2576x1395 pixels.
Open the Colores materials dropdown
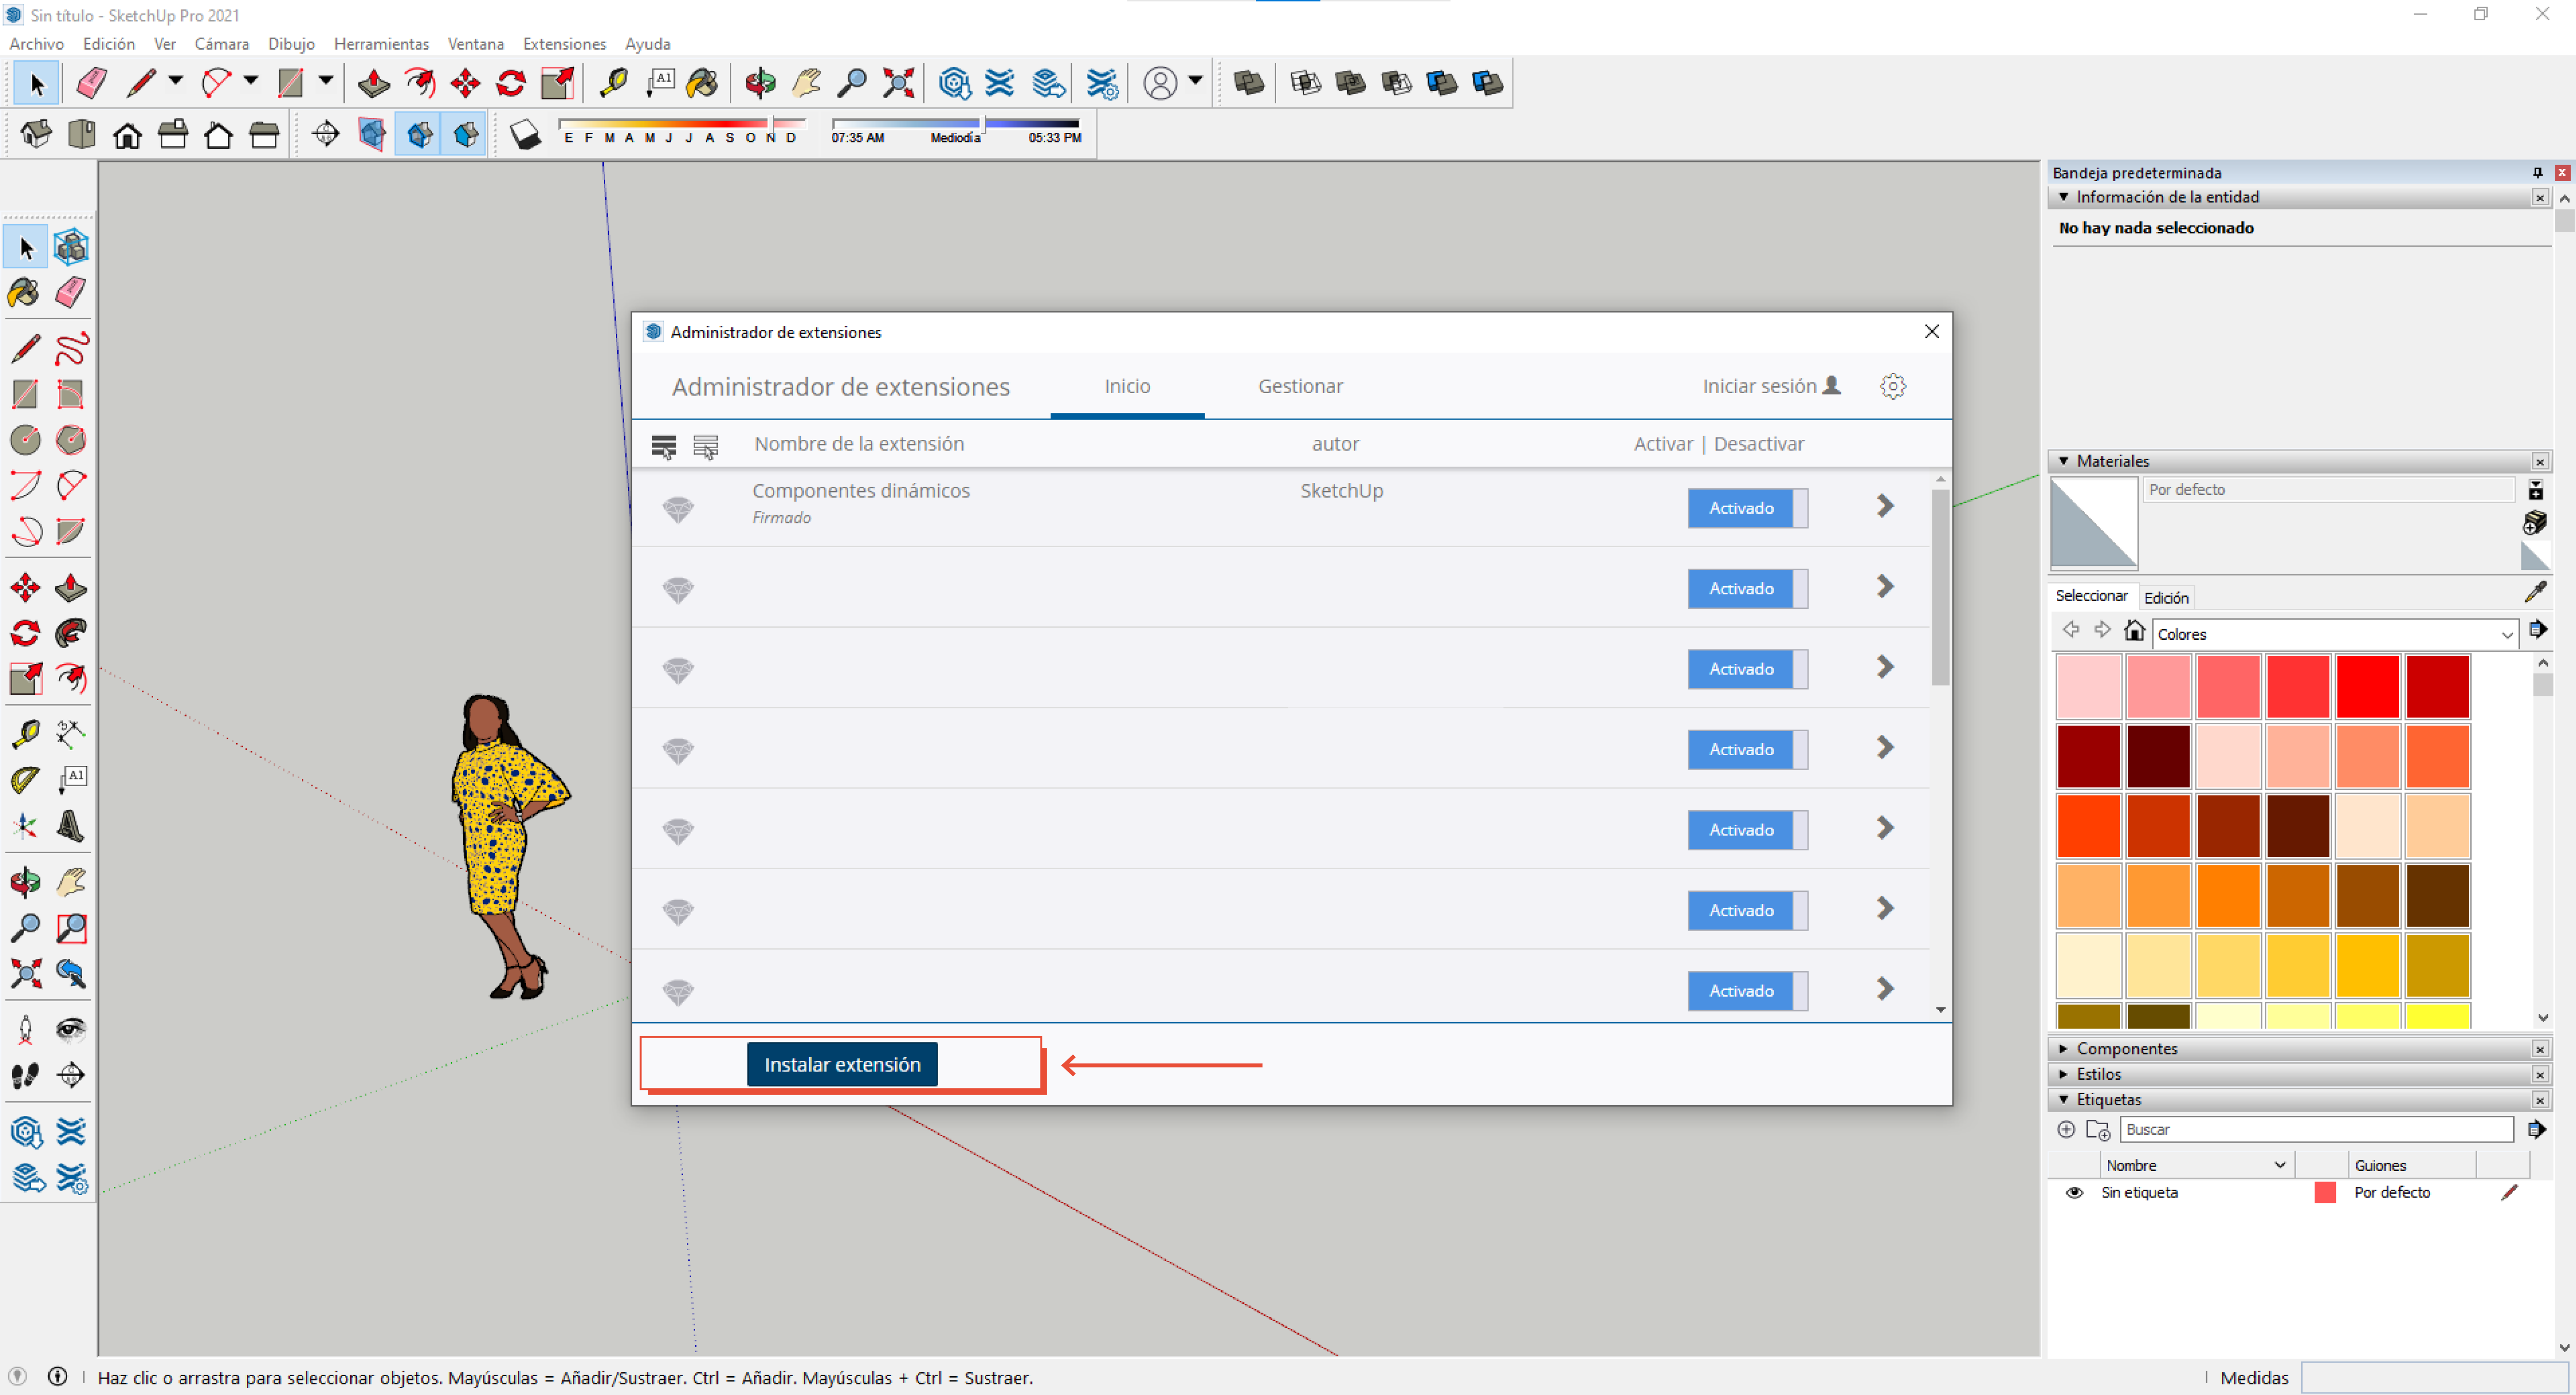pyautogui.click(x=2335, y=634)
